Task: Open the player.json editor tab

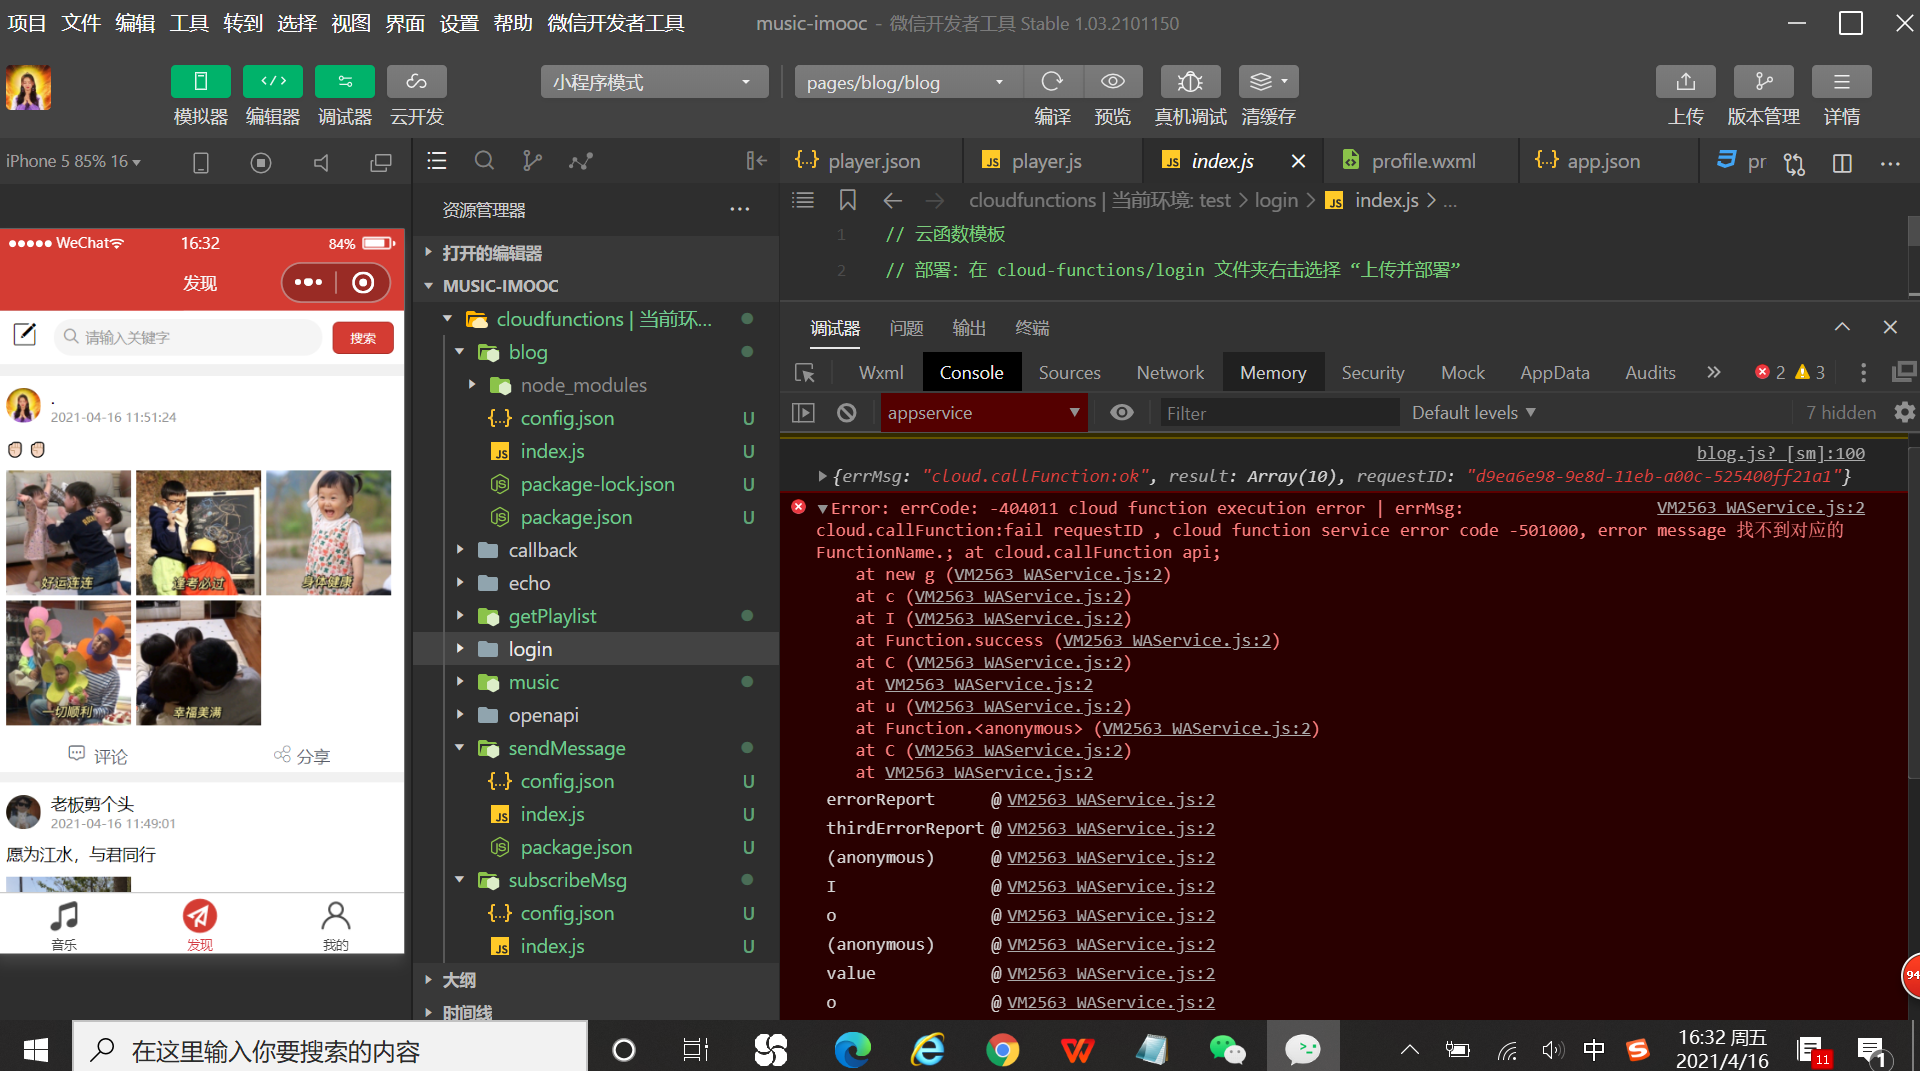Action: (x=873, y=161)
